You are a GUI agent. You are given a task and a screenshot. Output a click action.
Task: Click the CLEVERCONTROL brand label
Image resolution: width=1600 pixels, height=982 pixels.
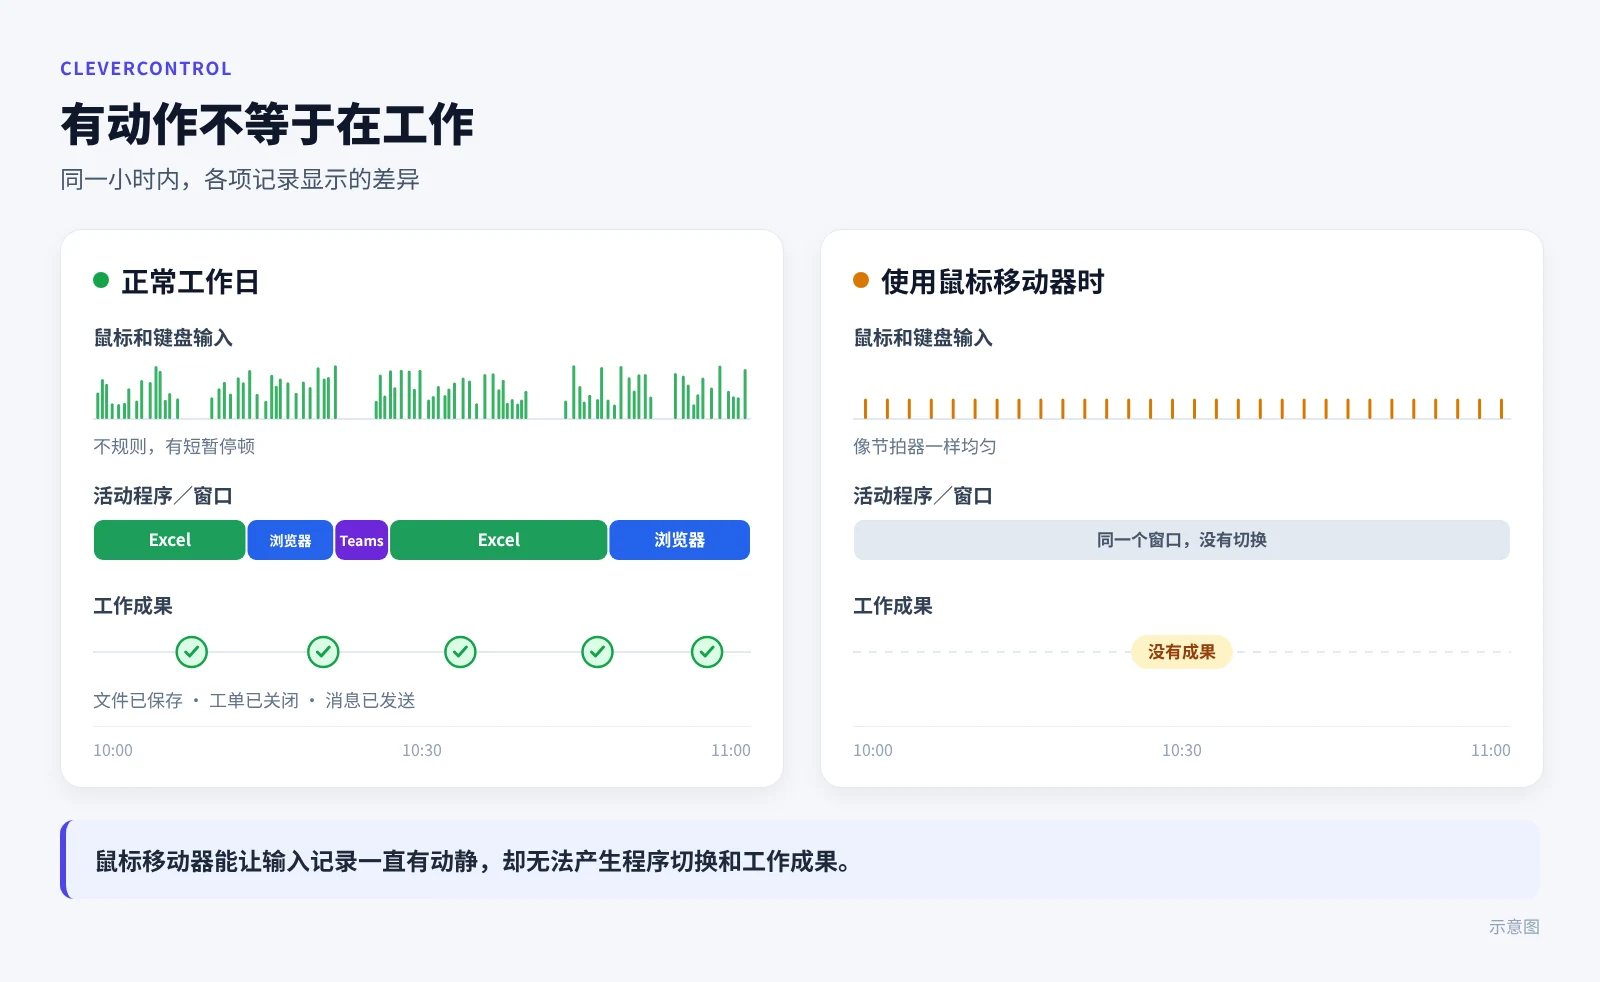tap(146, 69)
